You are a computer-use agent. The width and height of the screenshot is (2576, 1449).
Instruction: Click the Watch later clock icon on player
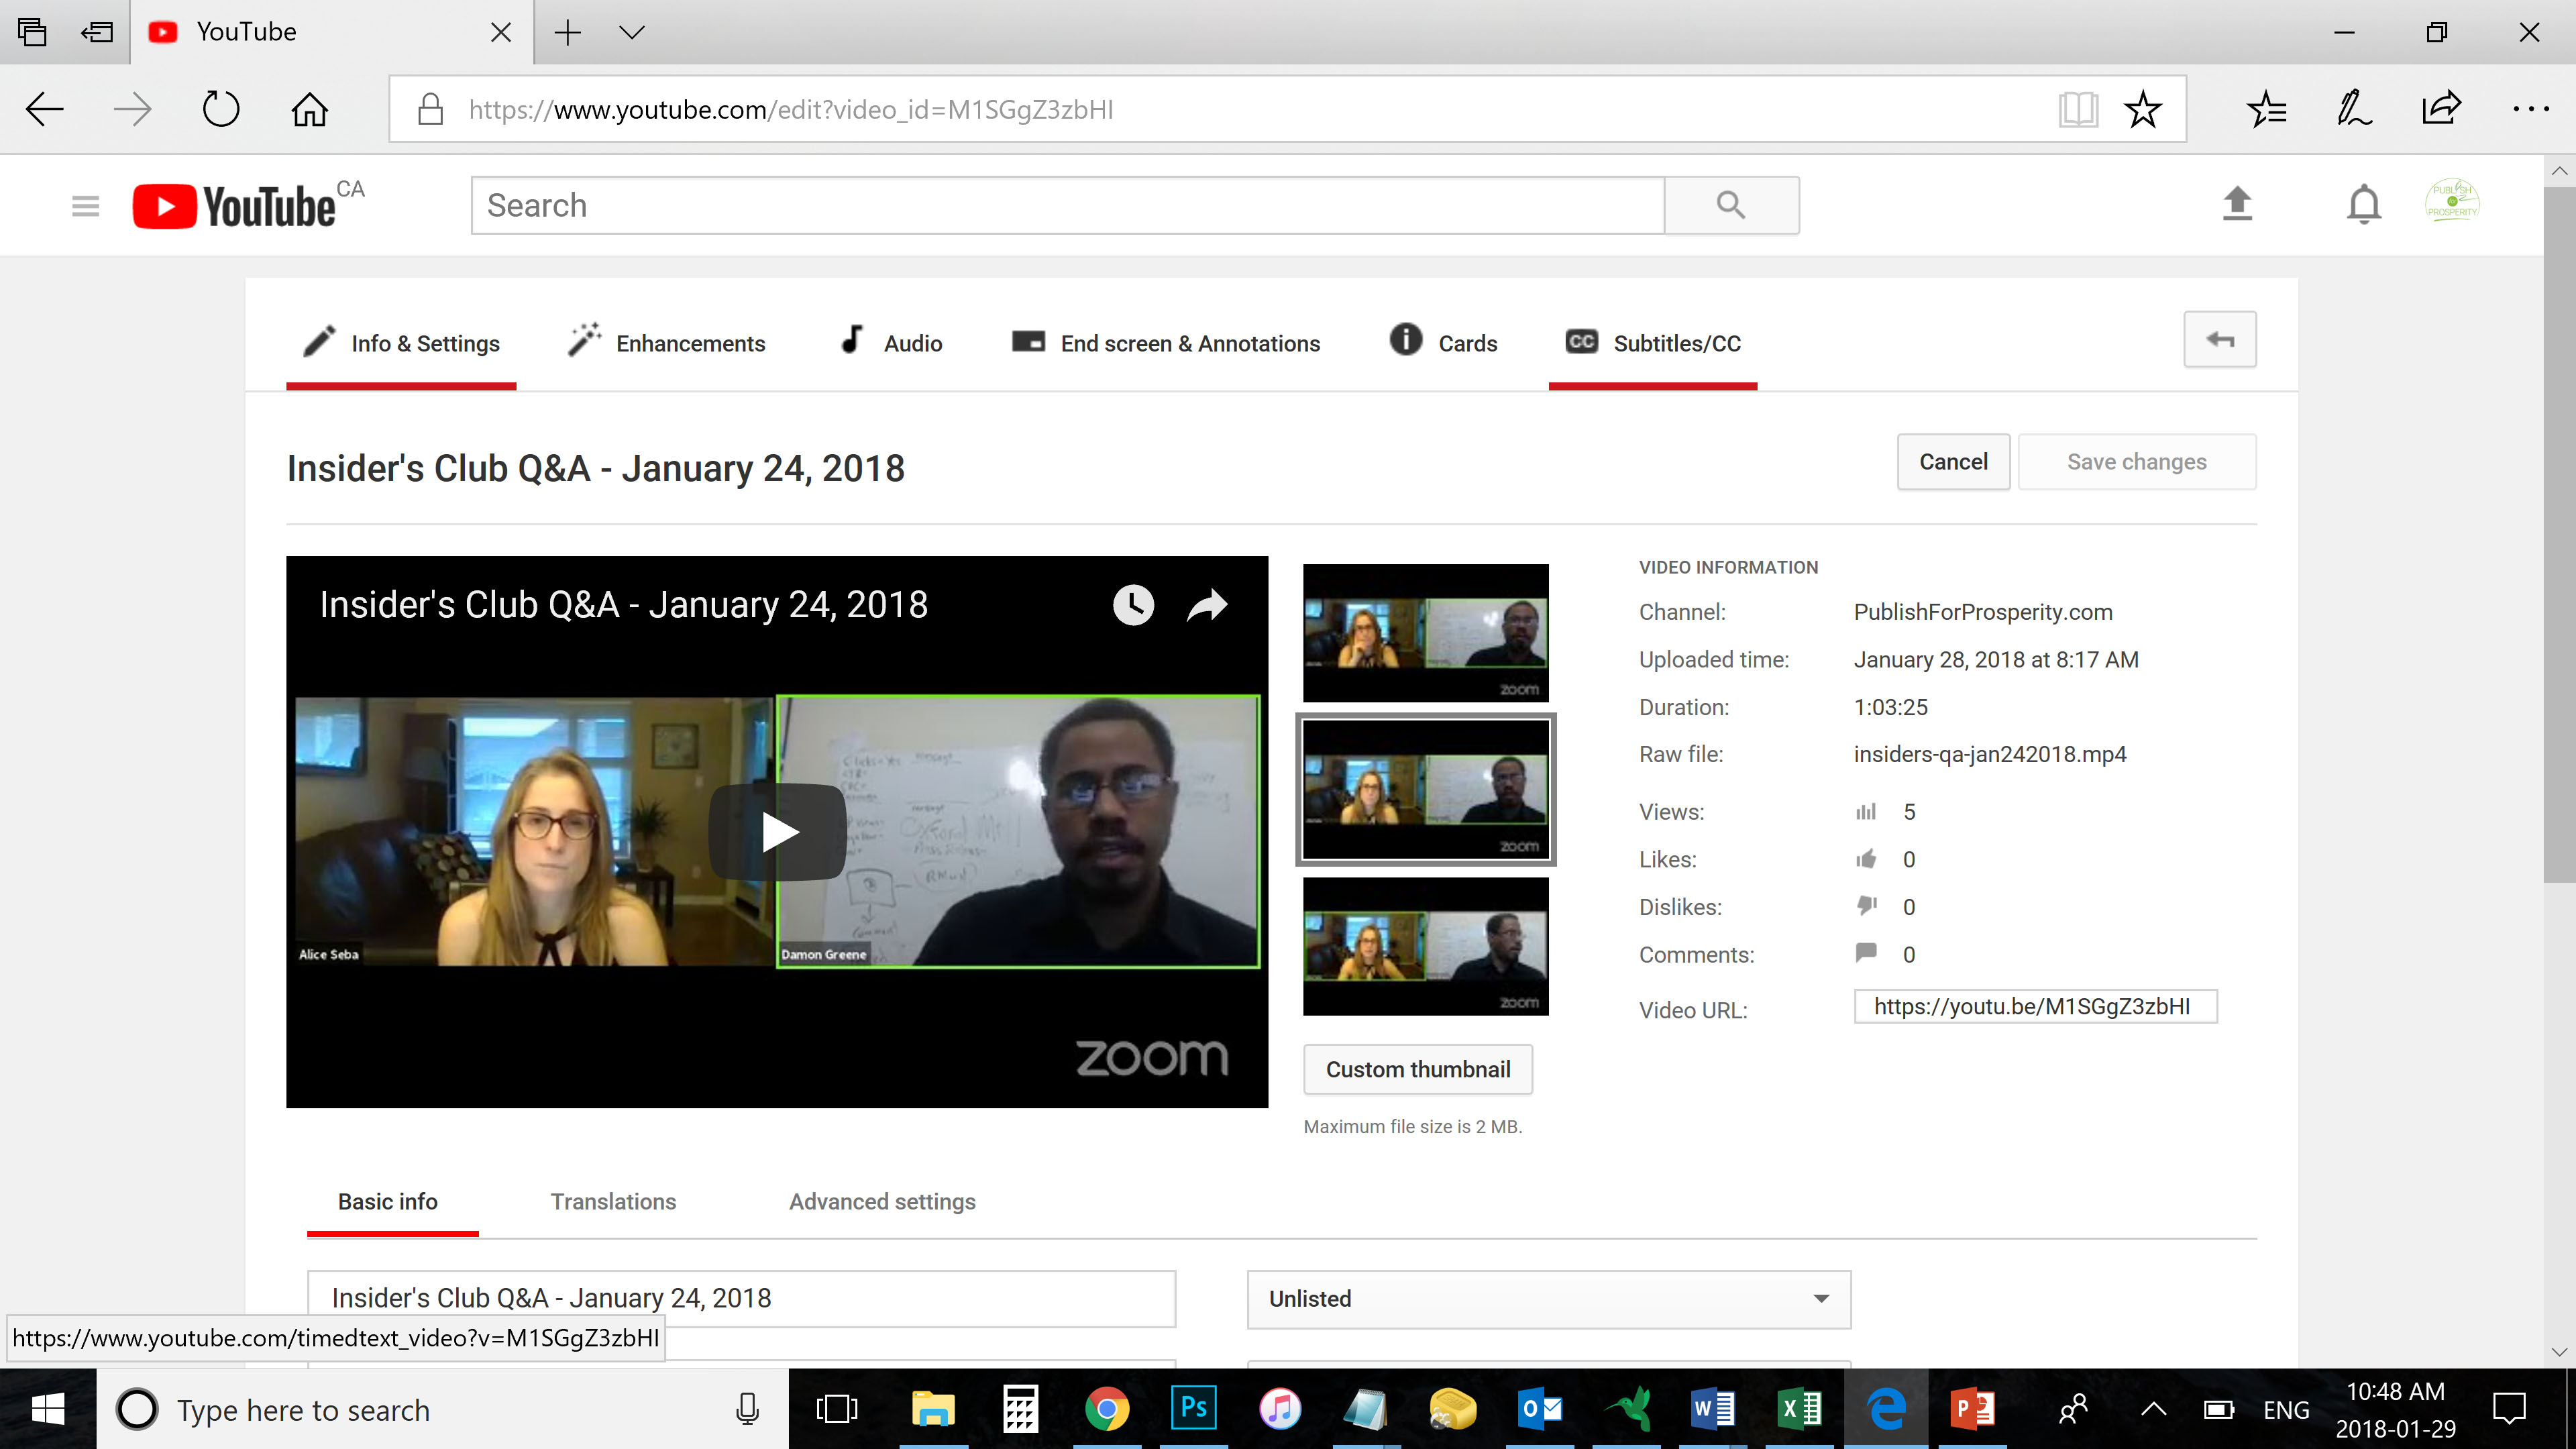(1133, 604)
